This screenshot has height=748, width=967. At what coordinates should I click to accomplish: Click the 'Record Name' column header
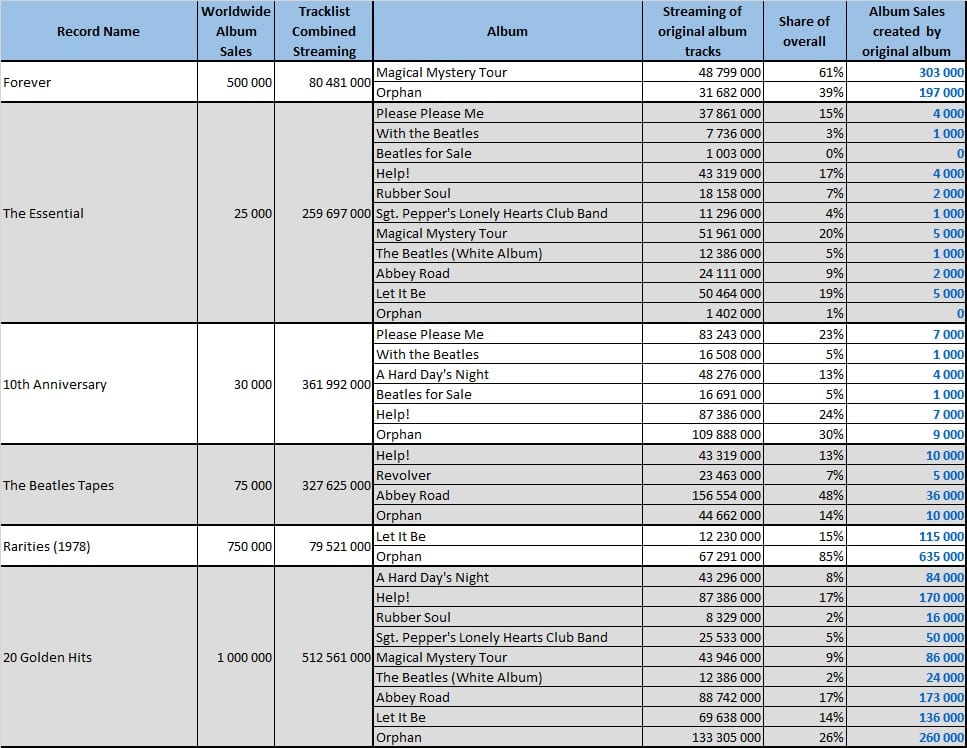click(x=99, y=31)
